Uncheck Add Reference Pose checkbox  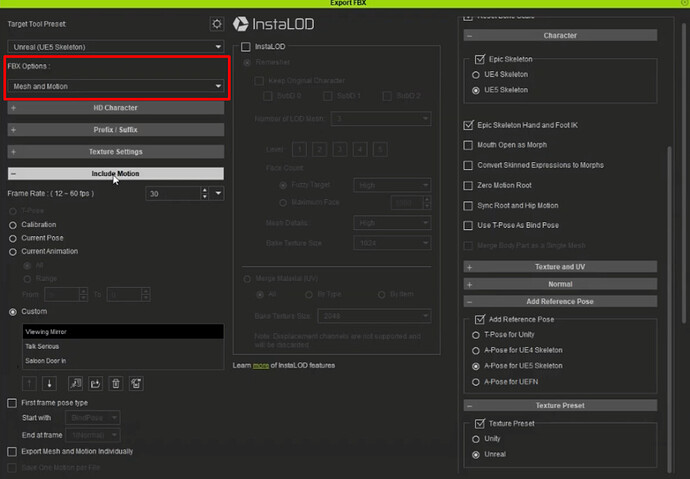click(480, 319)
